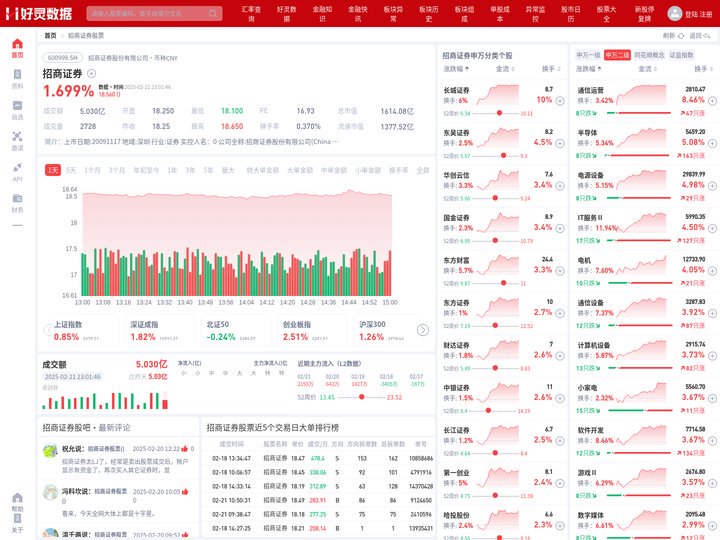Image resolution: width=720 pixels, height=540 pixels.
Task: Click the search magnifier icon
Action: 213,13
